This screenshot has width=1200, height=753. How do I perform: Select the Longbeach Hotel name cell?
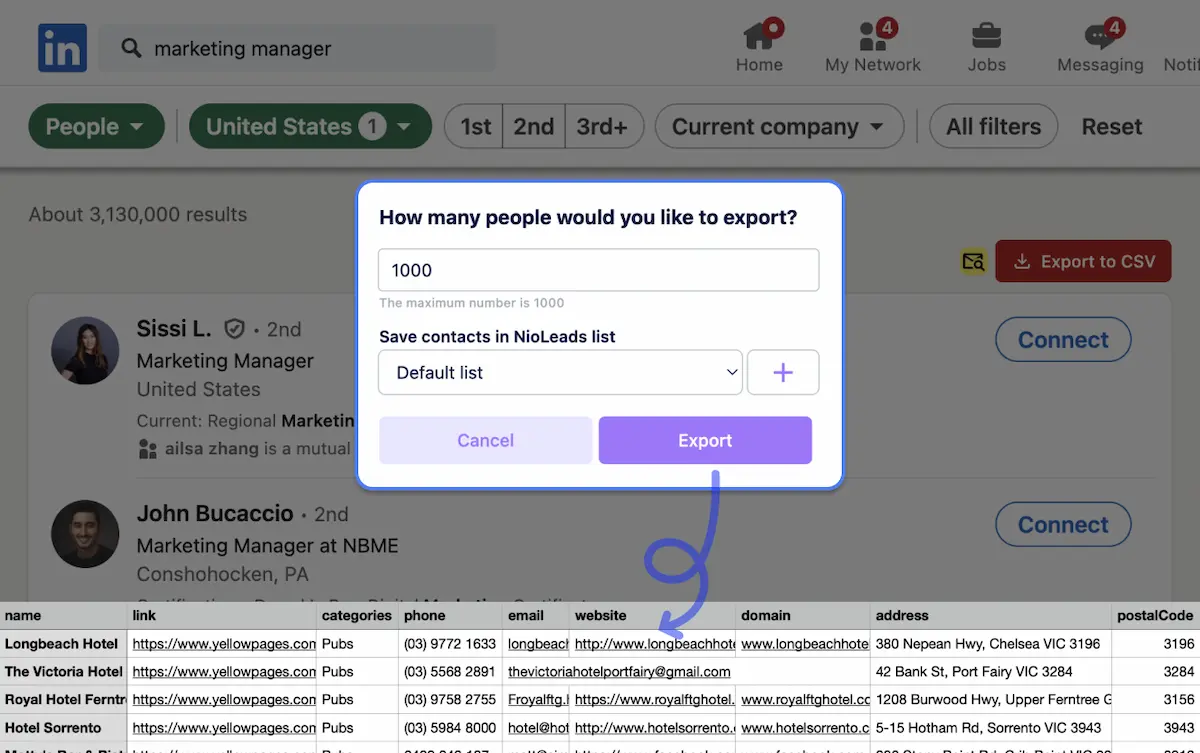click(65, 644)
